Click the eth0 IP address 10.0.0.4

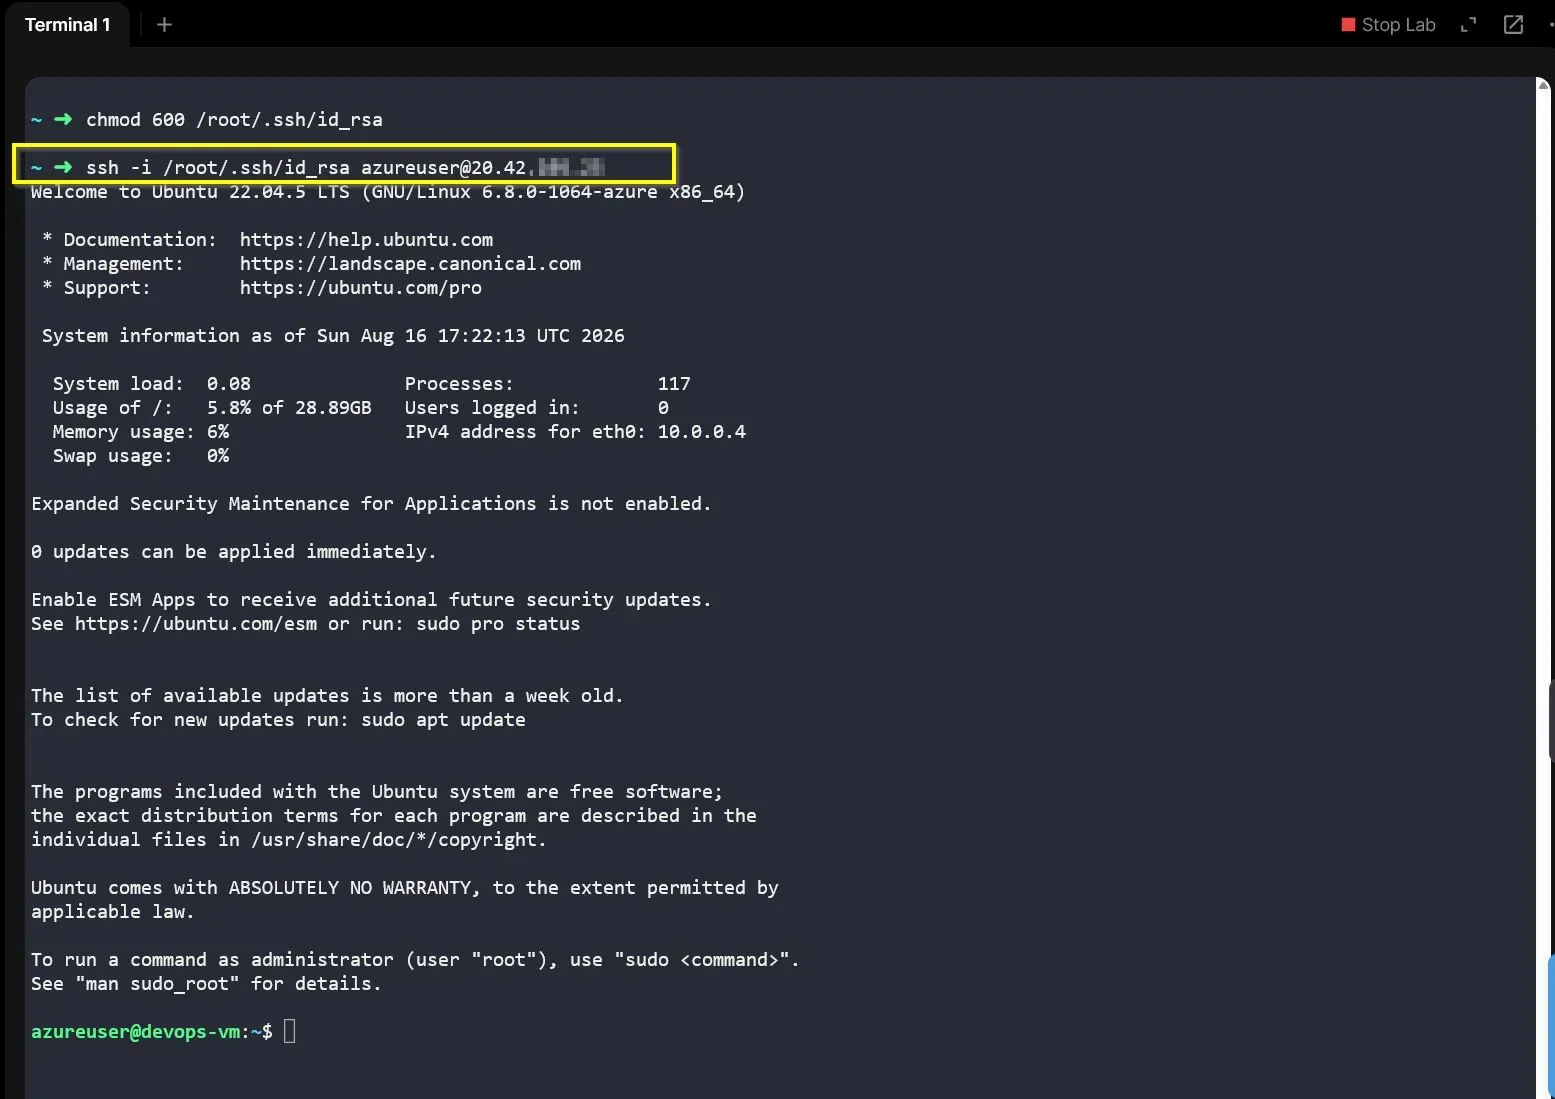(x=701, y=432)
